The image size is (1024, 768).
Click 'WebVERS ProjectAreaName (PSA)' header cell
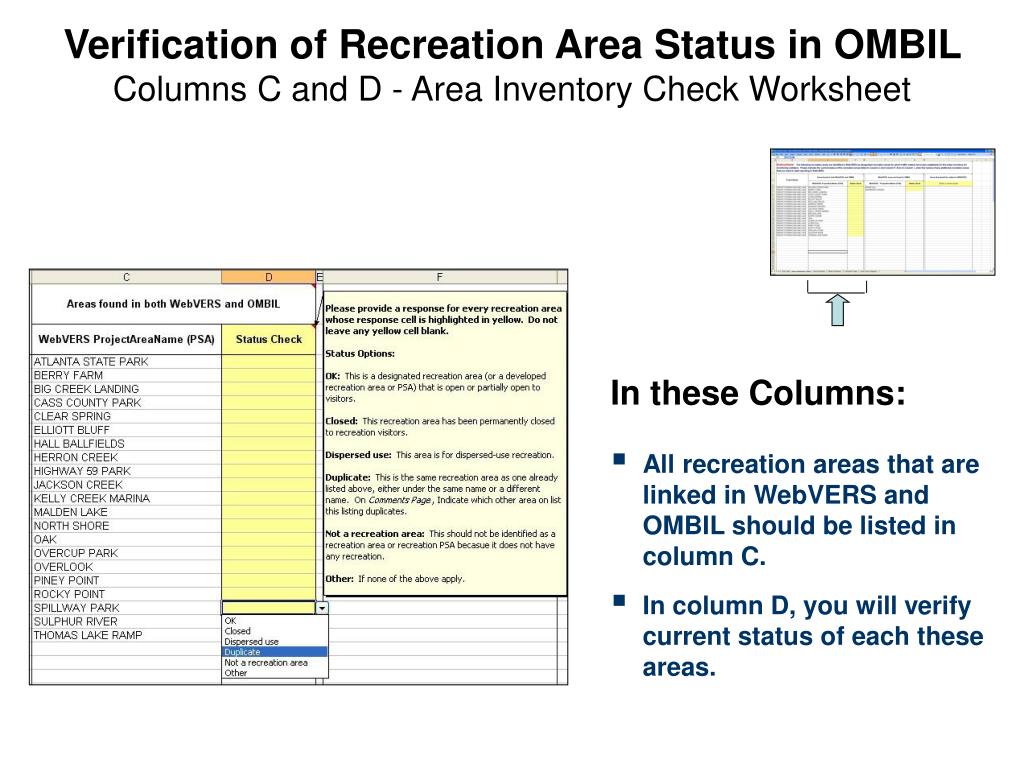126,339
